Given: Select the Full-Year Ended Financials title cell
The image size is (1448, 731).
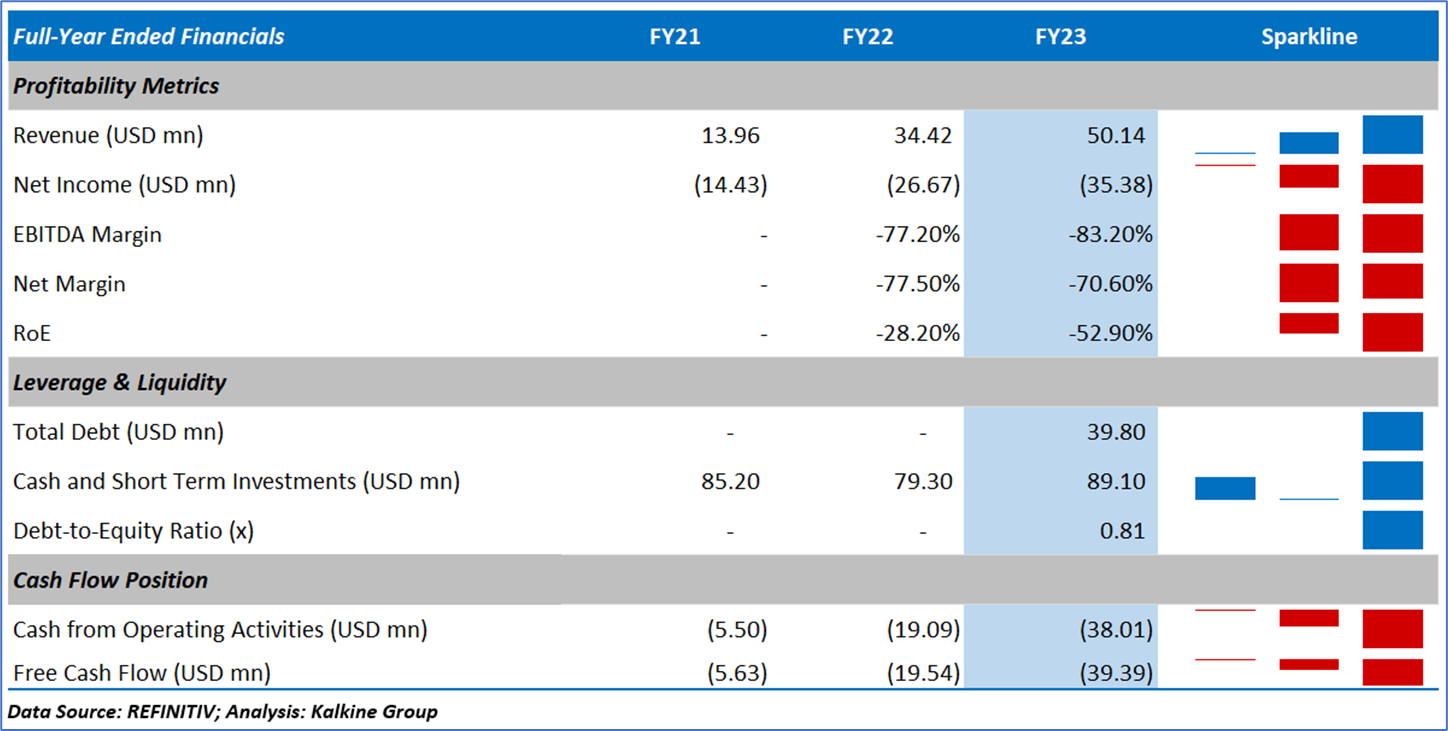Looking at the screenshot, I should (x=149, y=37).
